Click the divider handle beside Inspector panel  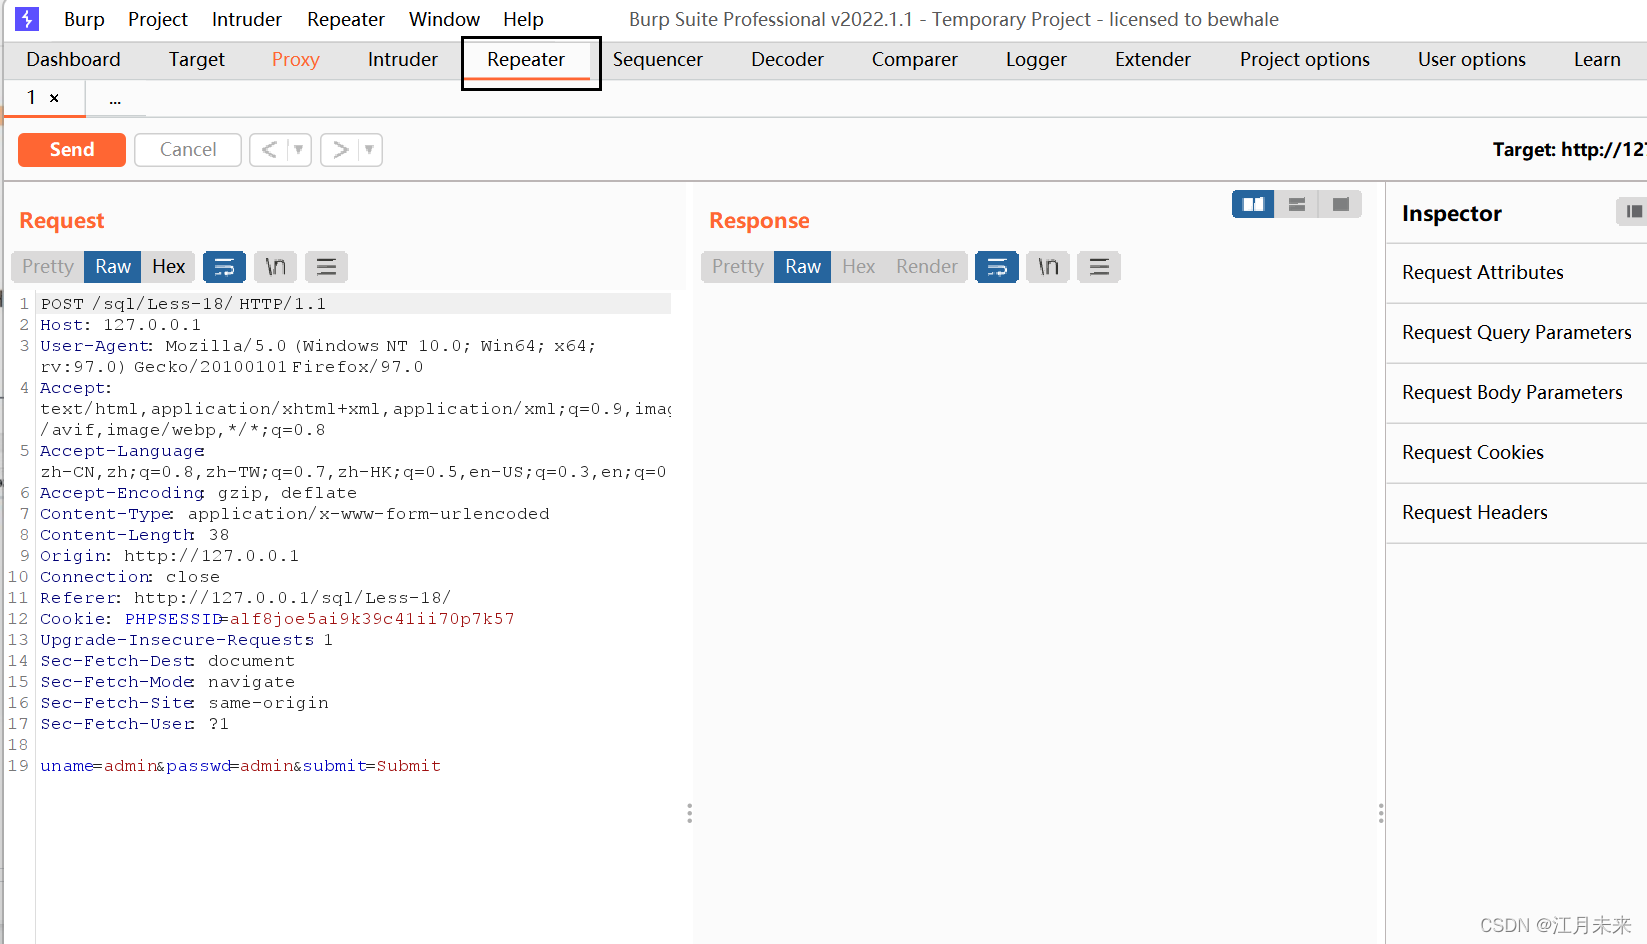[1381, 813]
